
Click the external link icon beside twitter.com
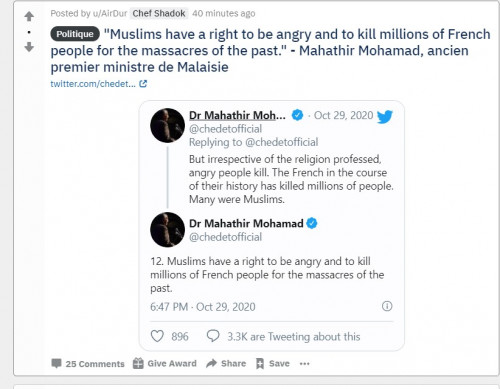coord(143,84)
